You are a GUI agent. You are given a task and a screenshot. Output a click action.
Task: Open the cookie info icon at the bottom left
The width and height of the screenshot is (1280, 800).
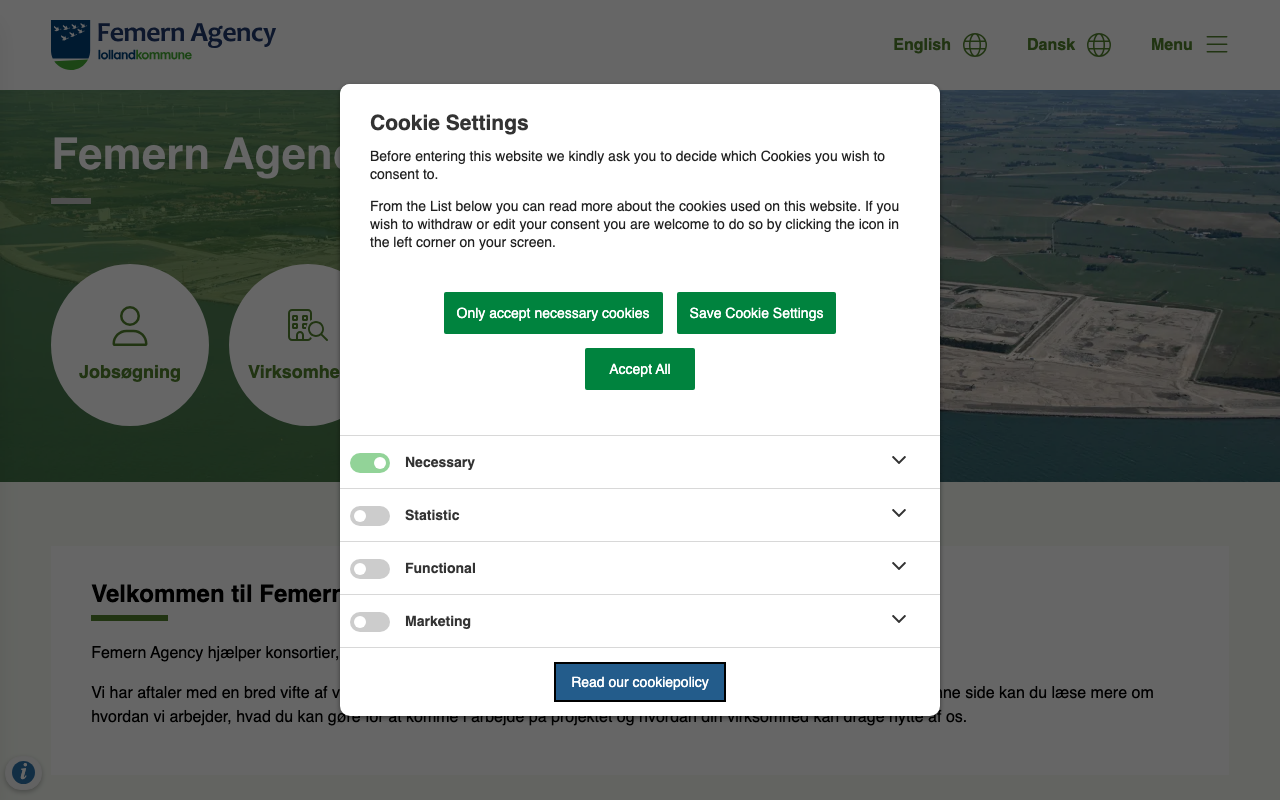coord(23,772)
